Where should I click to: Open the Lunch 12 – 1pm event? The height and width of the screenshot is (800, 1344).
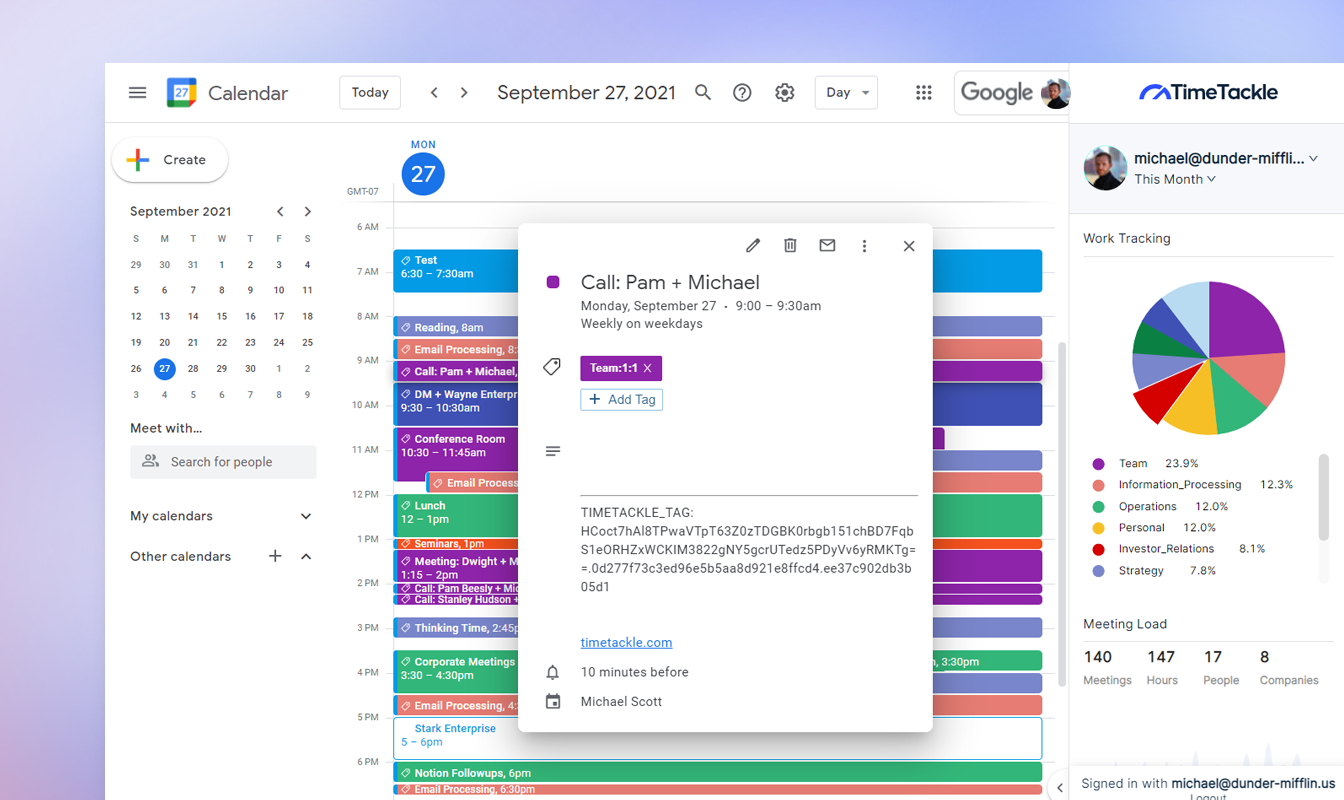(456, 516)
